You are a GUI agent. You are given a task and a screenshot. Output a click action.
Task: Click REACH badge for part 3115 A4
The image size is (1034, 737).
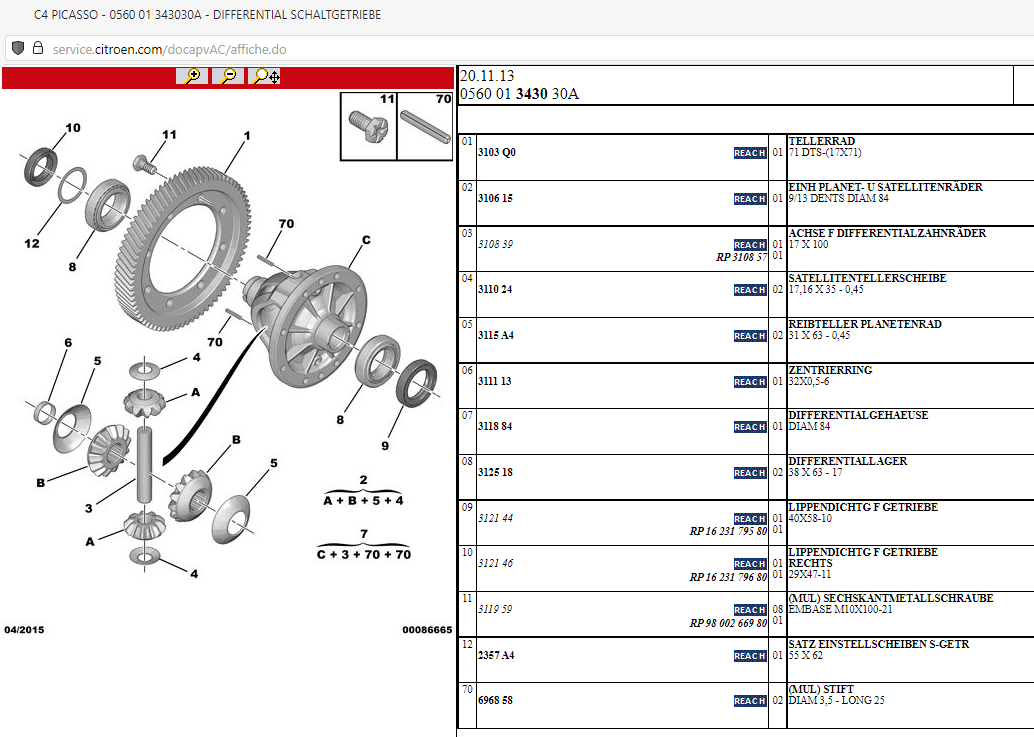click(750, 336)
